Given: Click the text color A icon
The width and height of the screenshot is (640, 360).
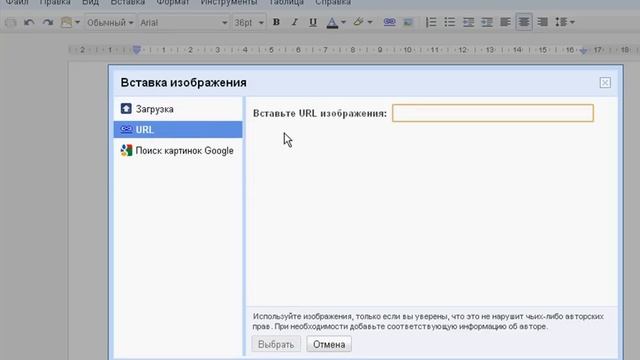Looking at the screenshot, I should pos(332,22).
